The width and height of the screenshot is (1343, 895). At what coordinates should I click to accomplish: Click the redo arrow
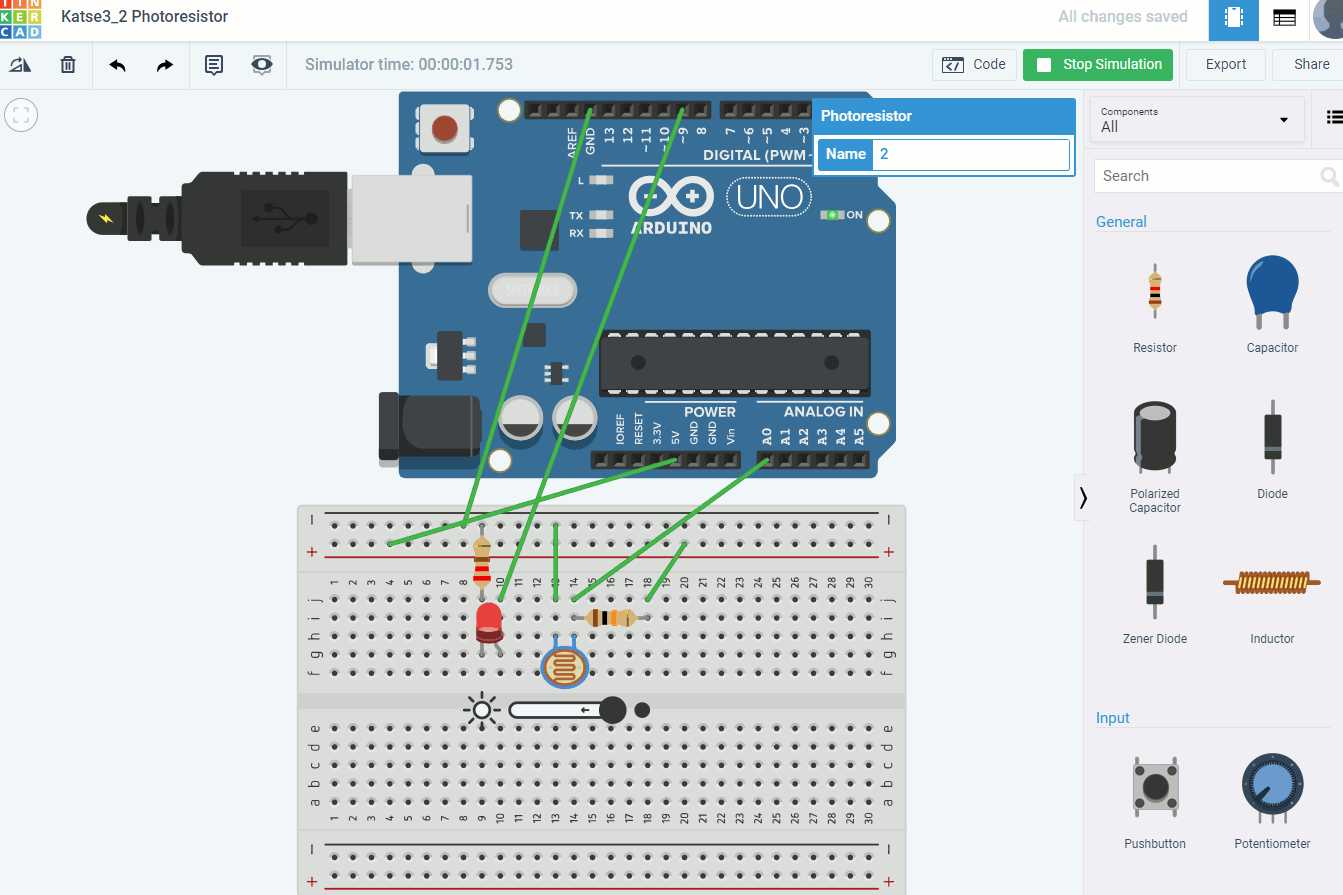point(165,65)
